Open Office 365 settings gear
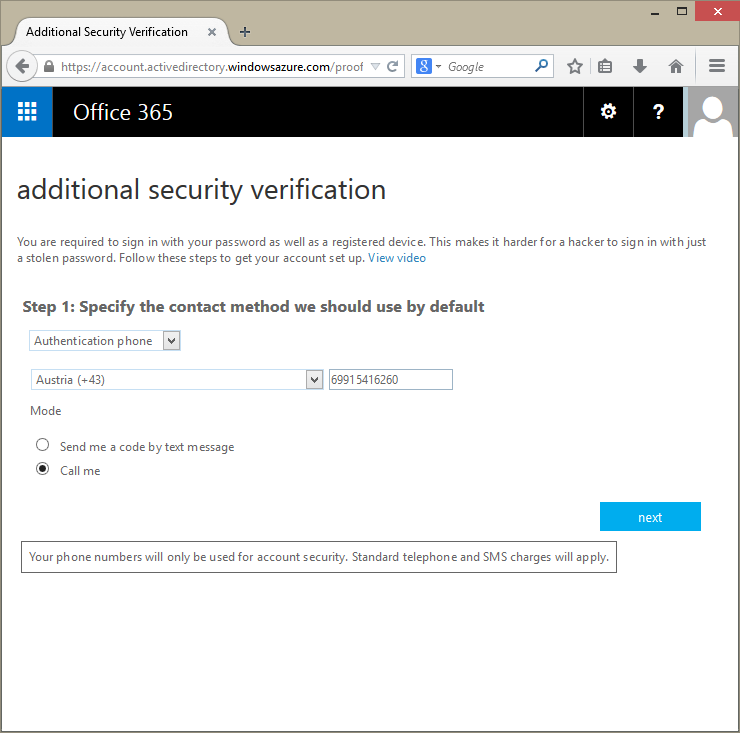The height and width of the screenshot is (733, 740). pyautogui.click(x=608, y=112)
